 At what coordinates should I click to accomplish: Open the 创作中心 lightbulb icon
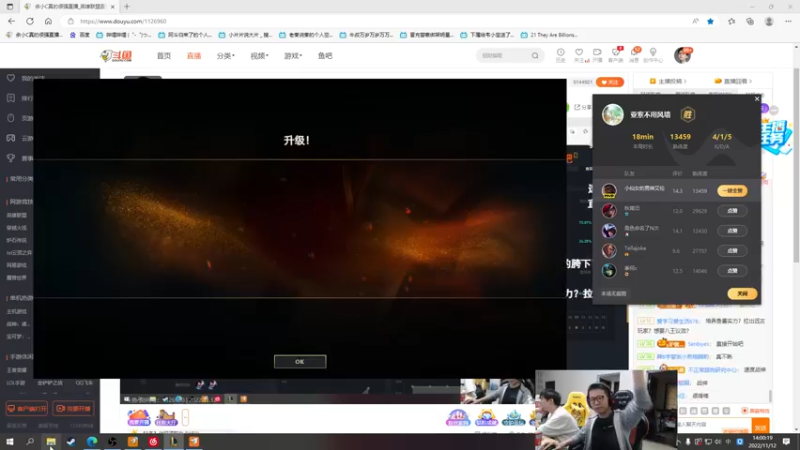click(x=653, y=55)
